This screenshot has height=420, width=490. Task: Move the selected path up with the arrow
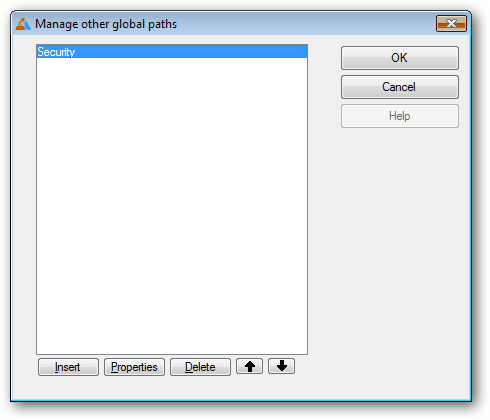[x=249, y=366]
